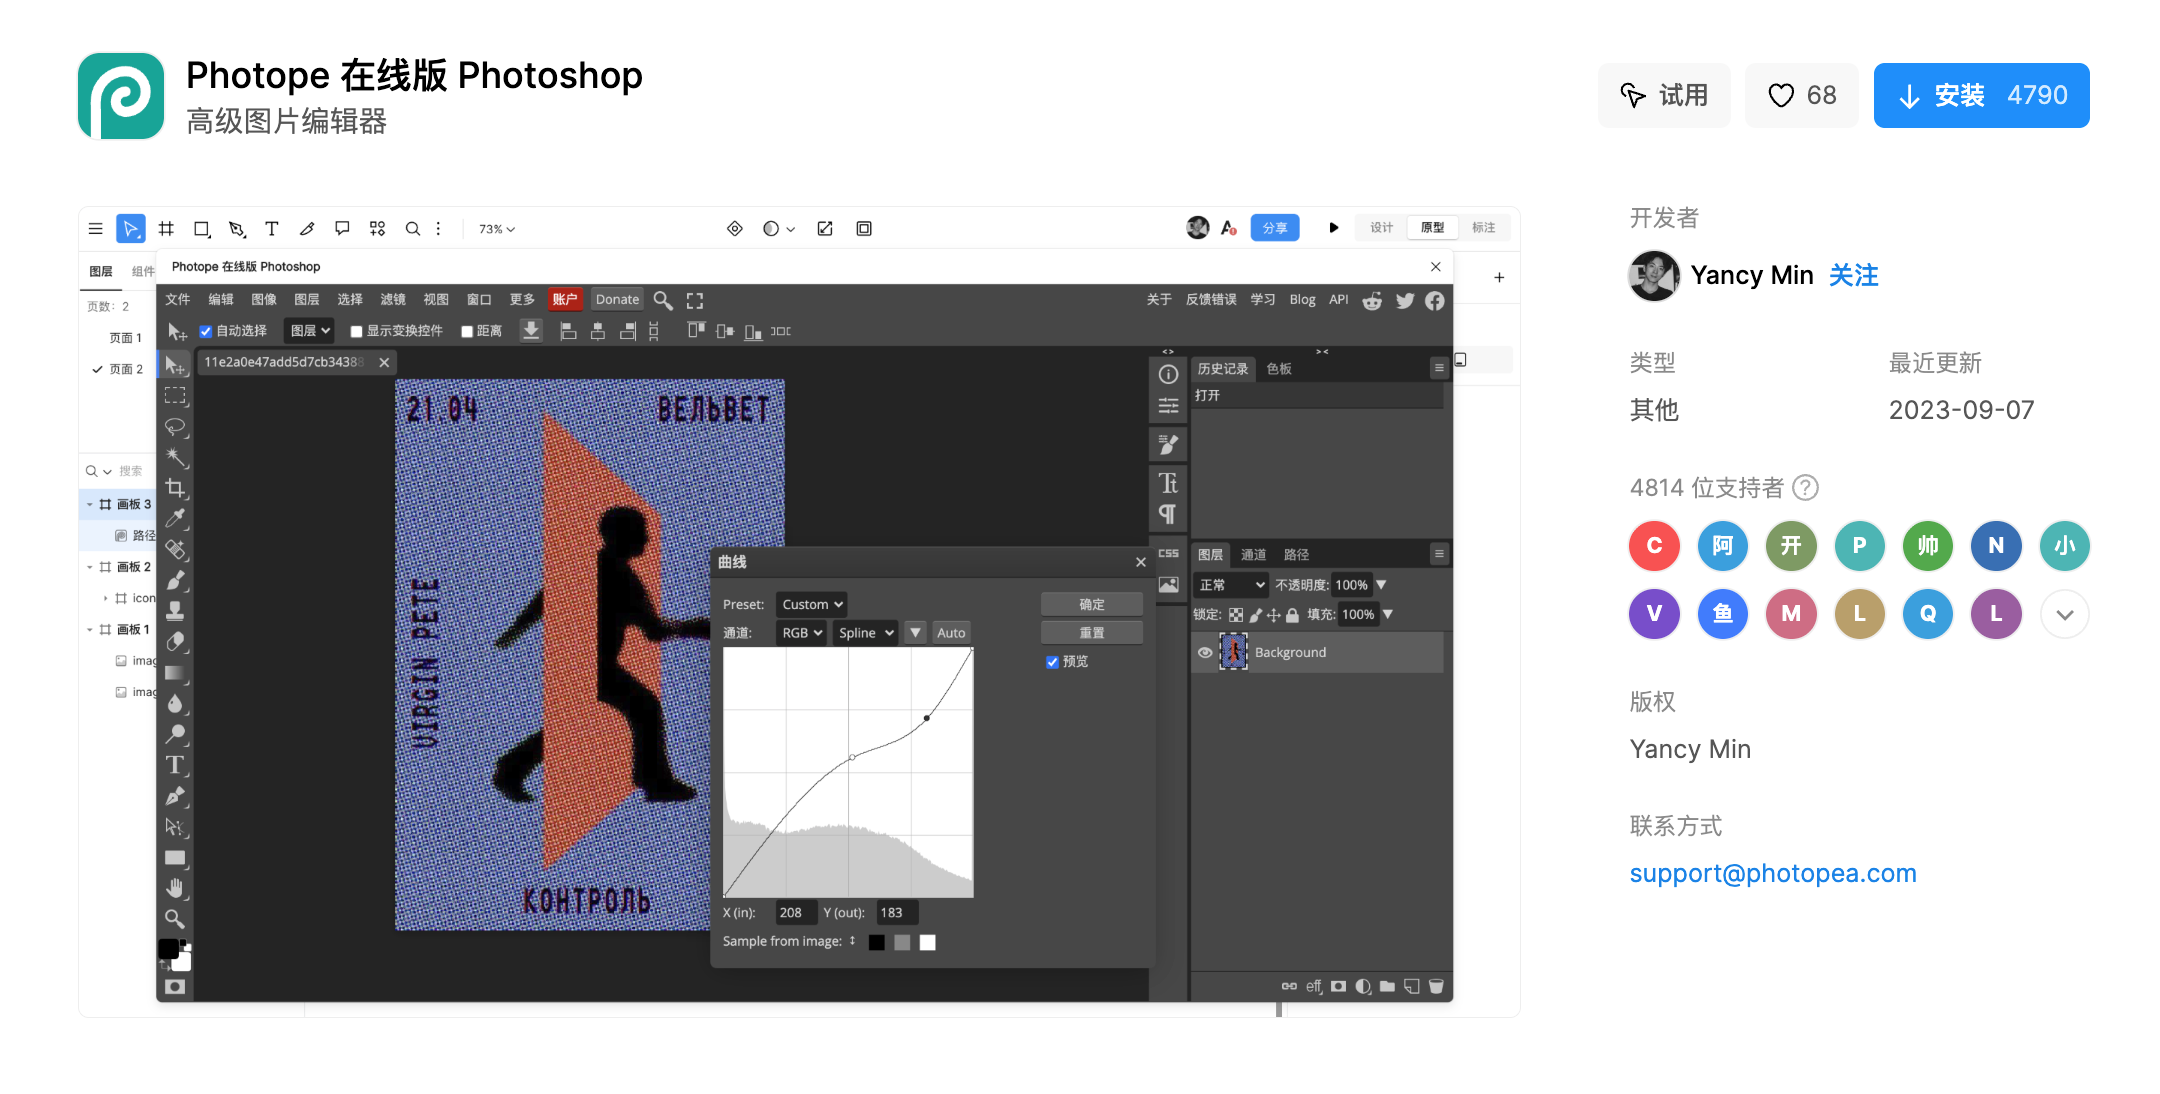
Task: Click the Eyedropper tool
Action: click(x=175, y=518)
